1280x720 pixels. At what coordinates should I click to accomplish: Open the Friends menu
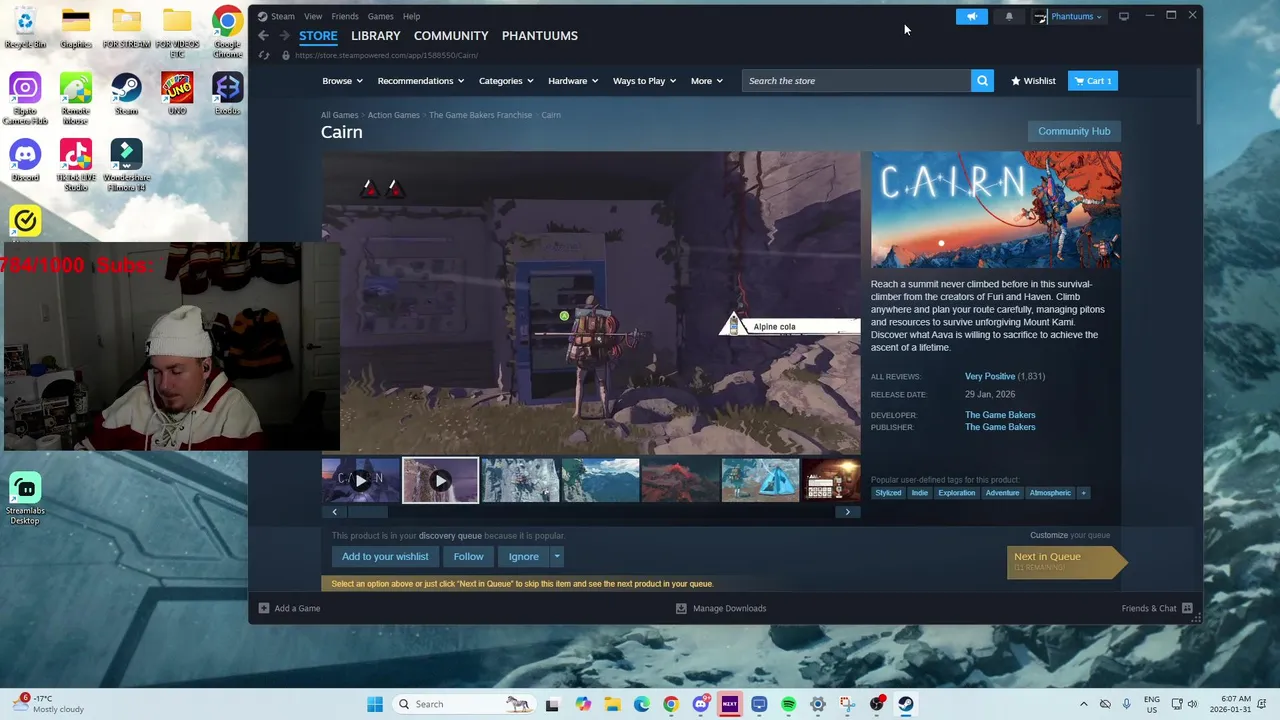(345, 16)
